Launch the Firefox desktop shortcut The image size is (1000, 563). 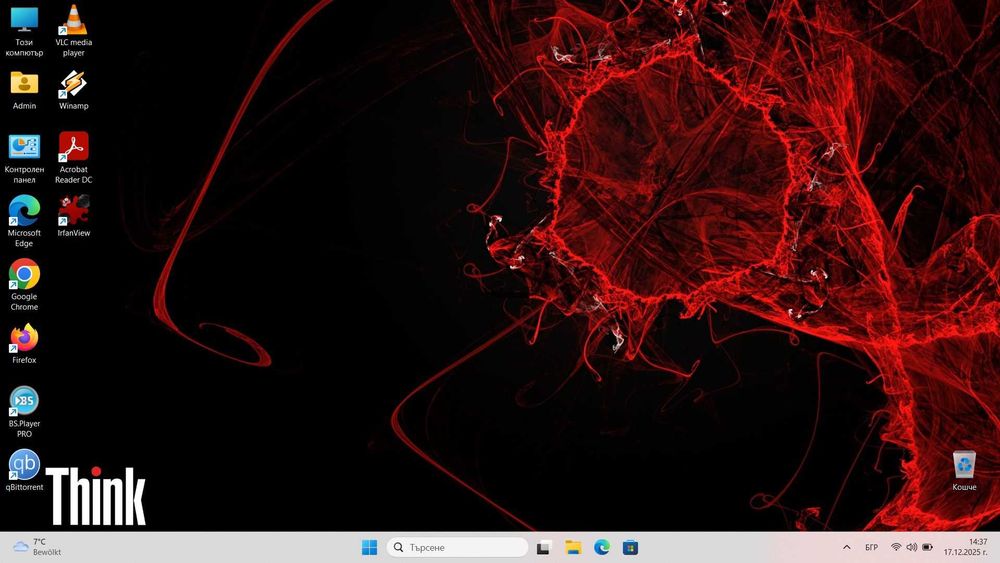[x=24, y=344]
